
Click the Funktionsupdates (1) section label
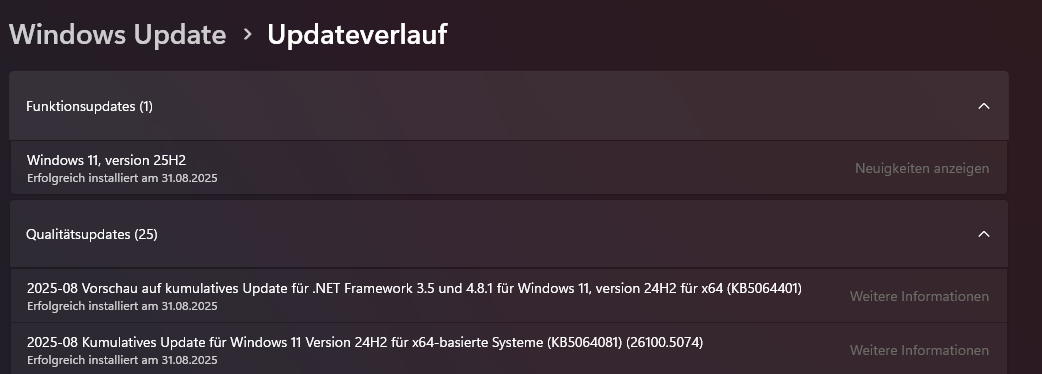pos(89,106)
